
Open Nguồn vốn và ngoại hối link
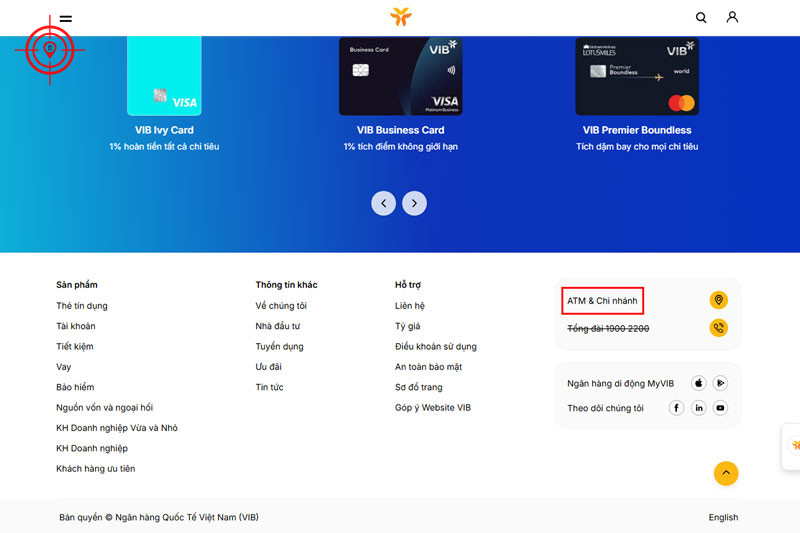point(105,408)
